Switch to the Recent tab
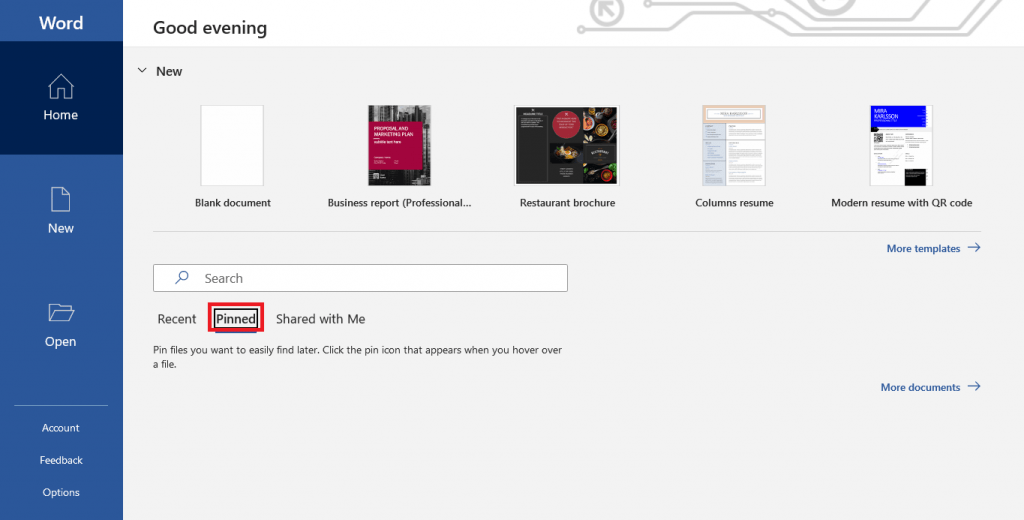 tap(177, 319)
